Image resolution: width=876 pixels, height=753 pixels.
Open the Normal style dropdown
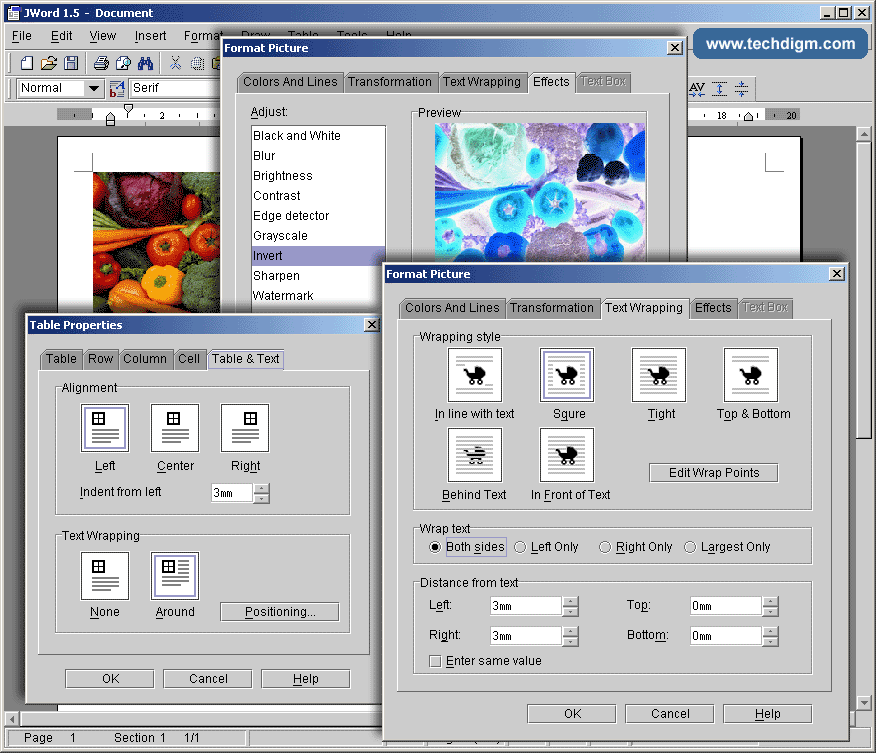point(94,88)
